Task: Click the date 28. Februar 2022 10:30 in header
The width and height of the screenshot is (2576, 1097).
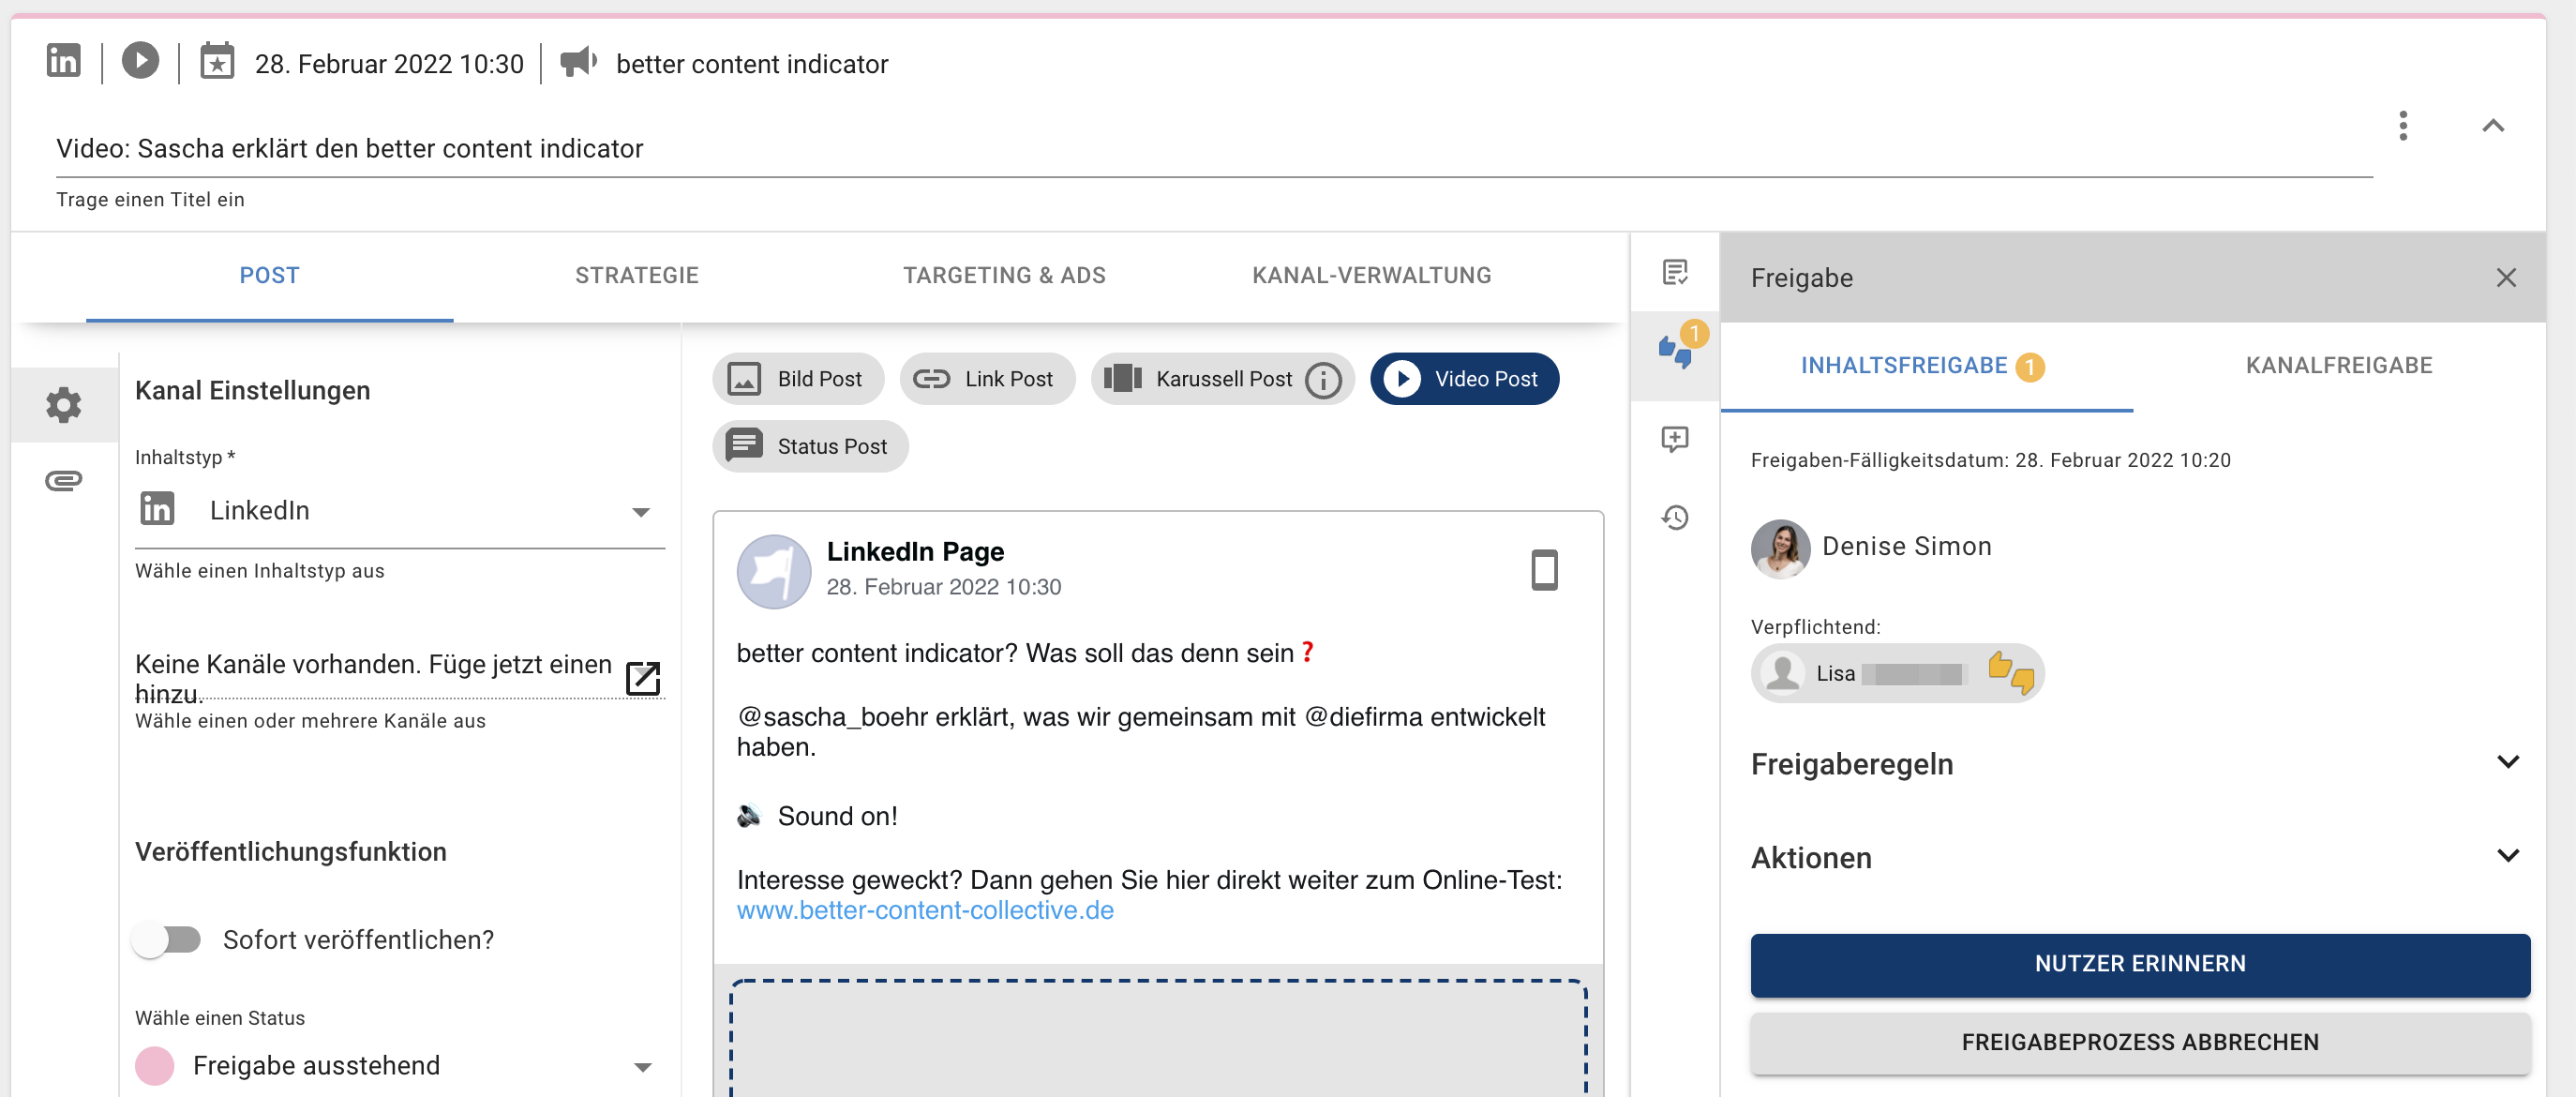Action: point(389,64)
